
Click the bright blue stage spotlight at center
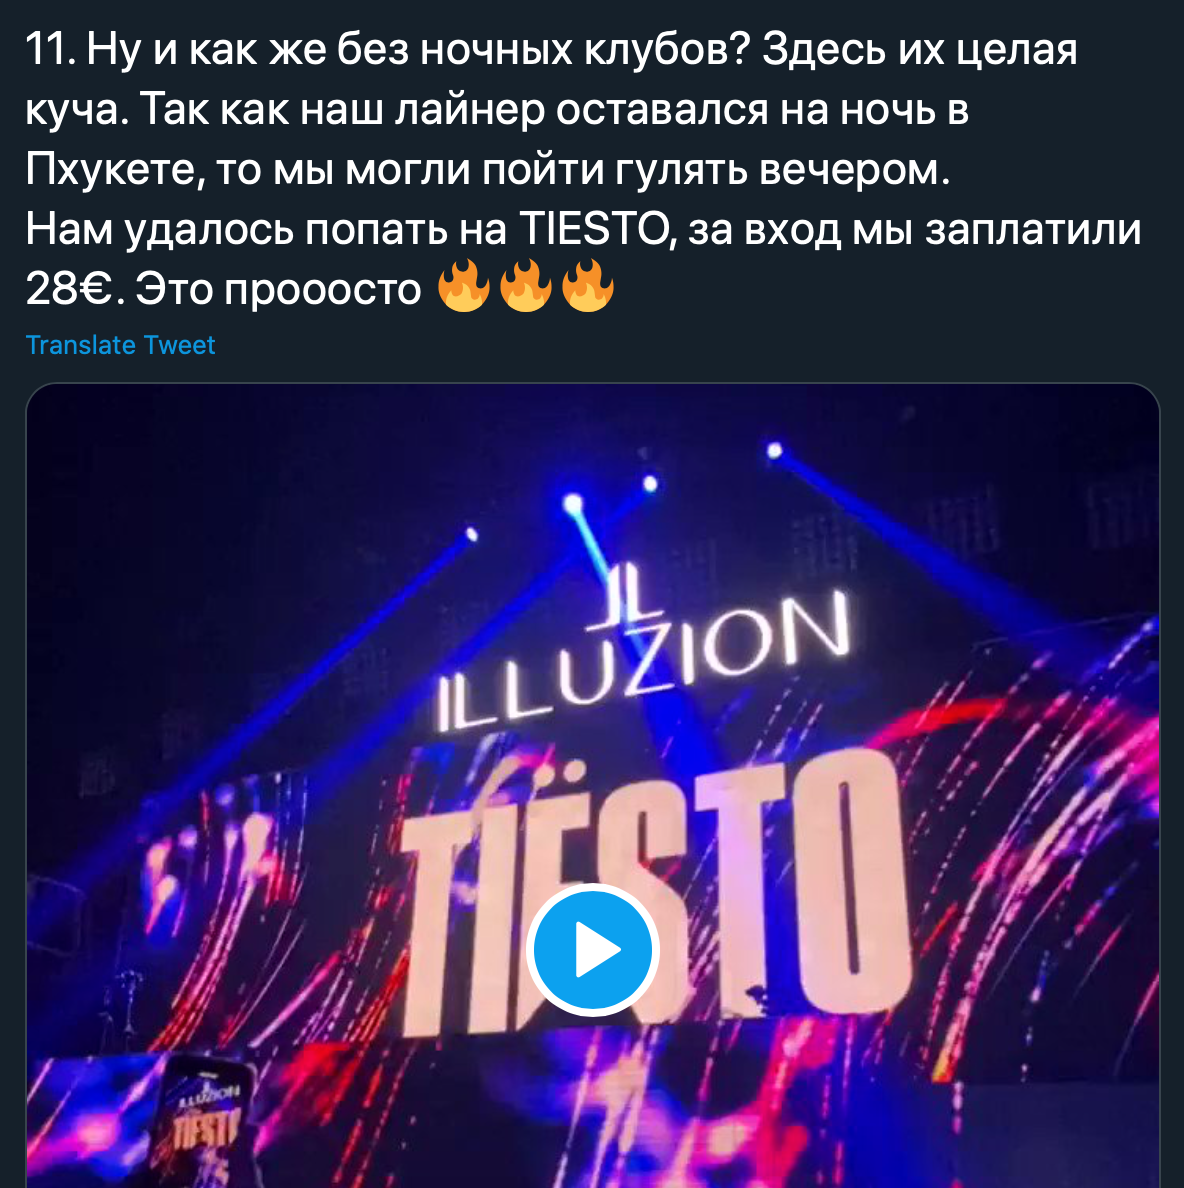coord(573,502)
